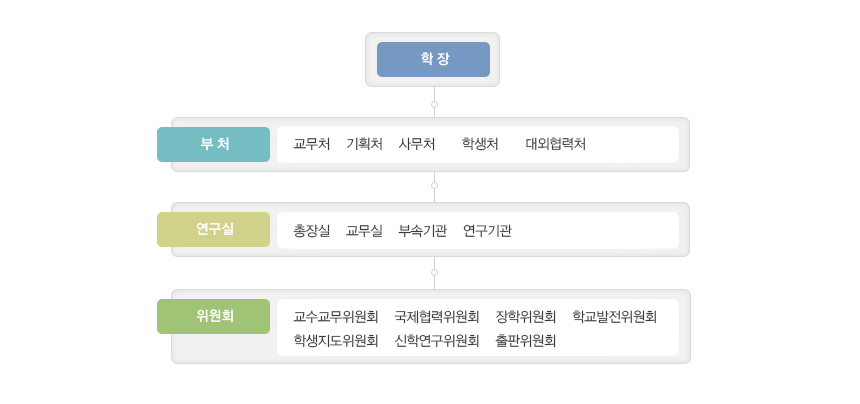
Task: Open 신학연구위원회 committee link
Action: 437,341
